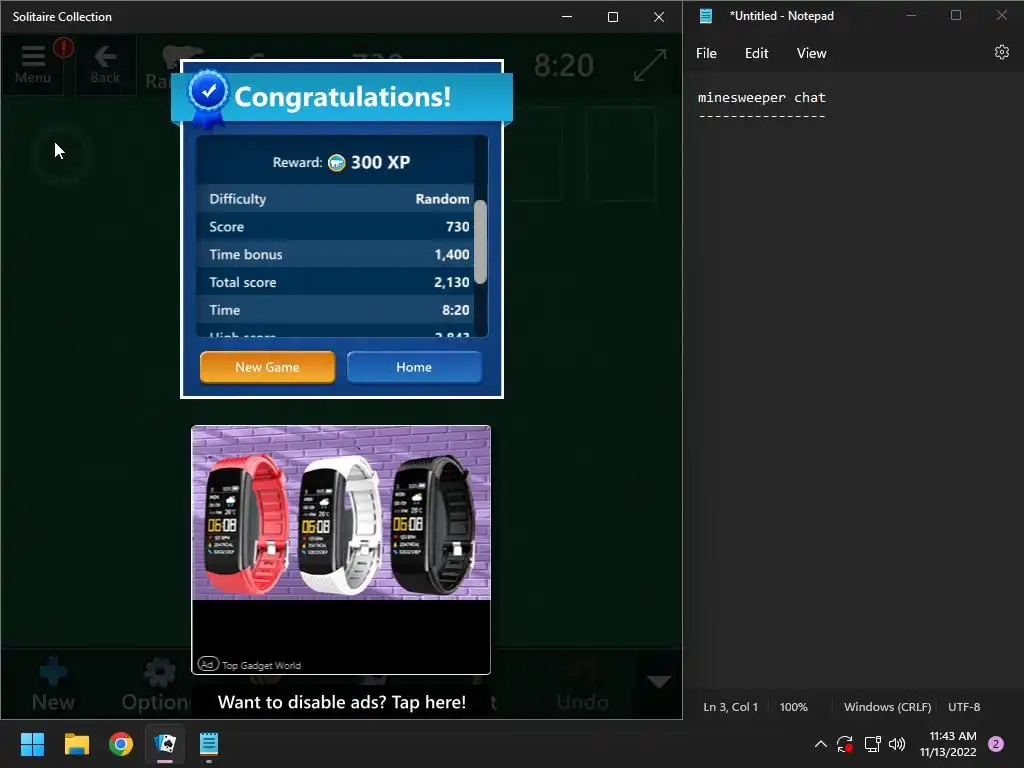This screenshot has height=768, width=1024.
Task: Click UTF-8 encoding in the status bar
Action: pyautogui.click(x=964, y=707)
